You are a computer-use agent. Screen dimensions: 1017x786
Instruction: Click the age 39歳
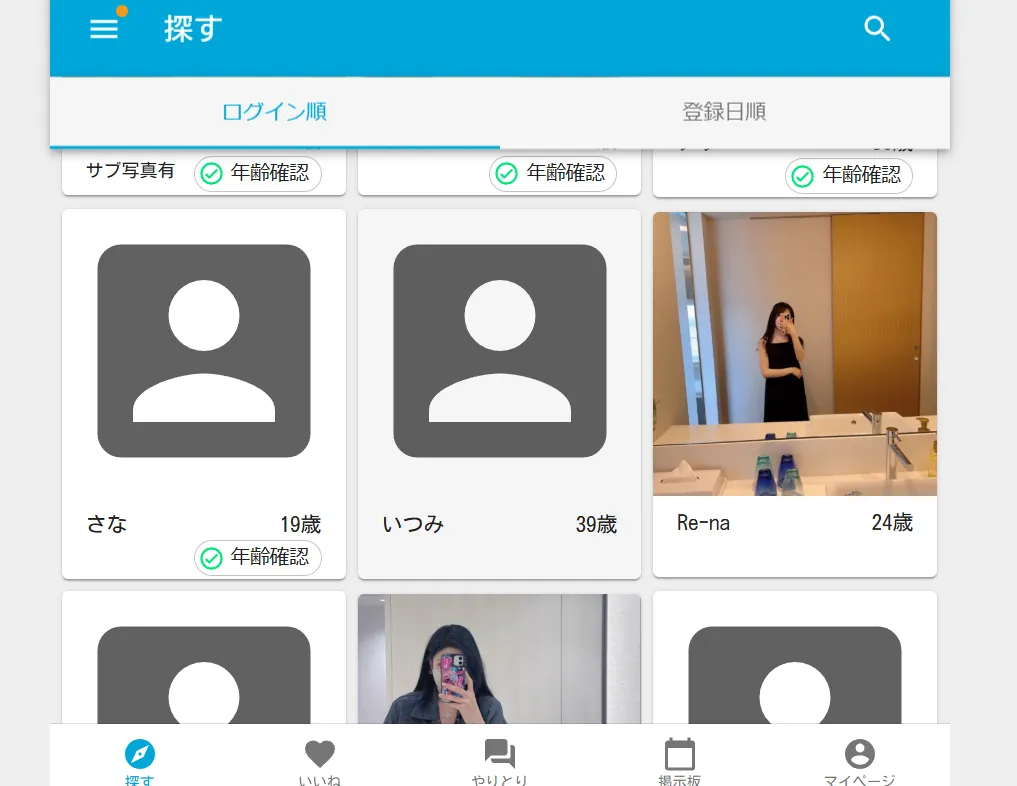pos(596,524)
